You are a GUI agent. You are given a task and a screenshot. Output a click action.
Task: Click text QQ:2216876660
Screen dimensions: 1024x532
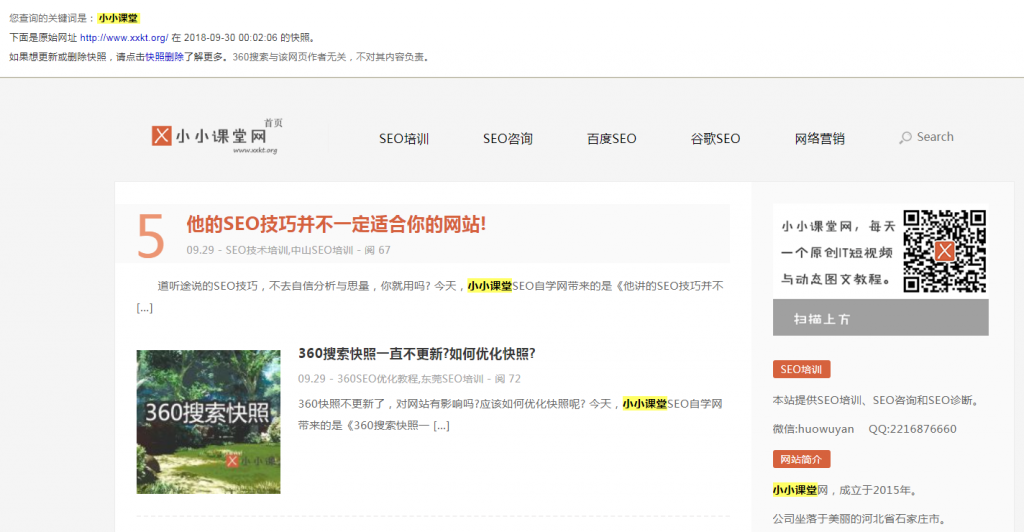[x=912, y=429]
